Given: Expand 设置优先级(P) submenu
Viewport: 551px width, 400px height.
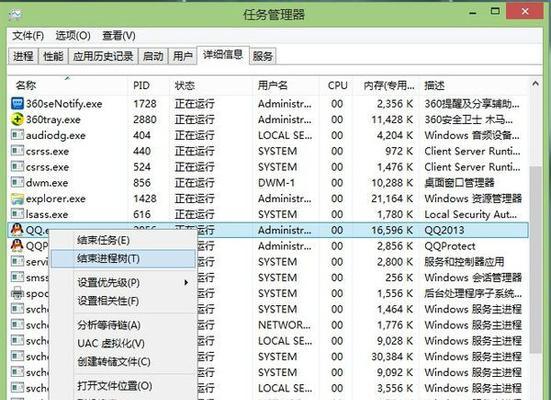Looking at the screenshot, I should click(x=123, y=283).
